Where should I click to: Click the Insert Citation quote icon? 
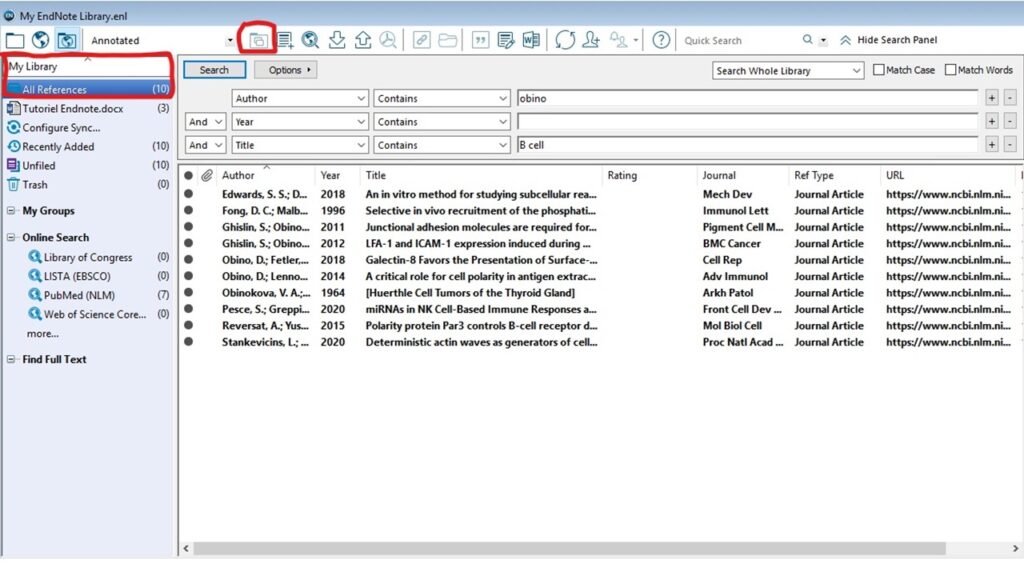(x=480, y=41)
